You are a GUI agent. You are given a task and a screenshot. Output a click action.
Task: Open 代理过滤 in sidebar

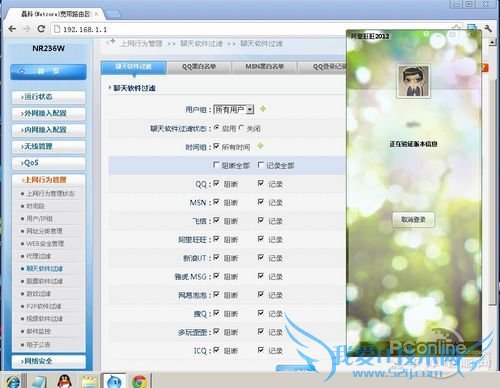tap(38, 256)
